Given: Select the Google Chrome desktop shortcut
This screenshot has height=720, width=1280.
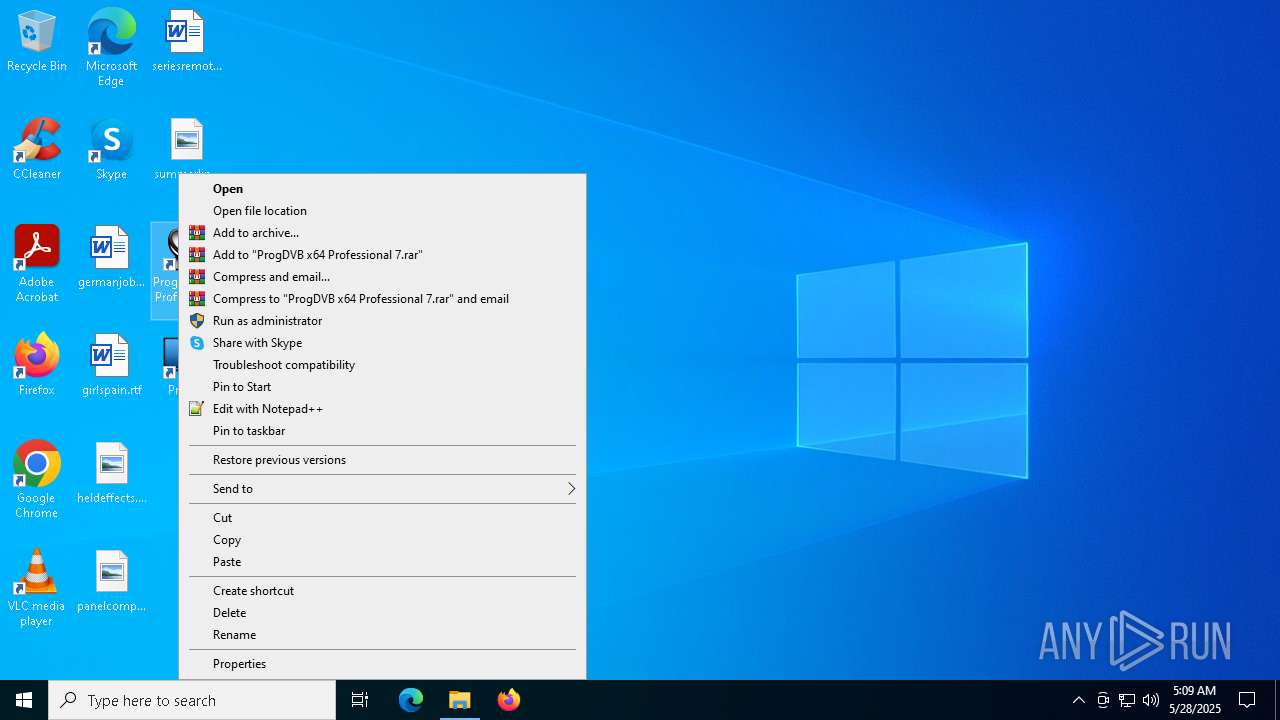Looking at the screenshot, I should point(37,480).
